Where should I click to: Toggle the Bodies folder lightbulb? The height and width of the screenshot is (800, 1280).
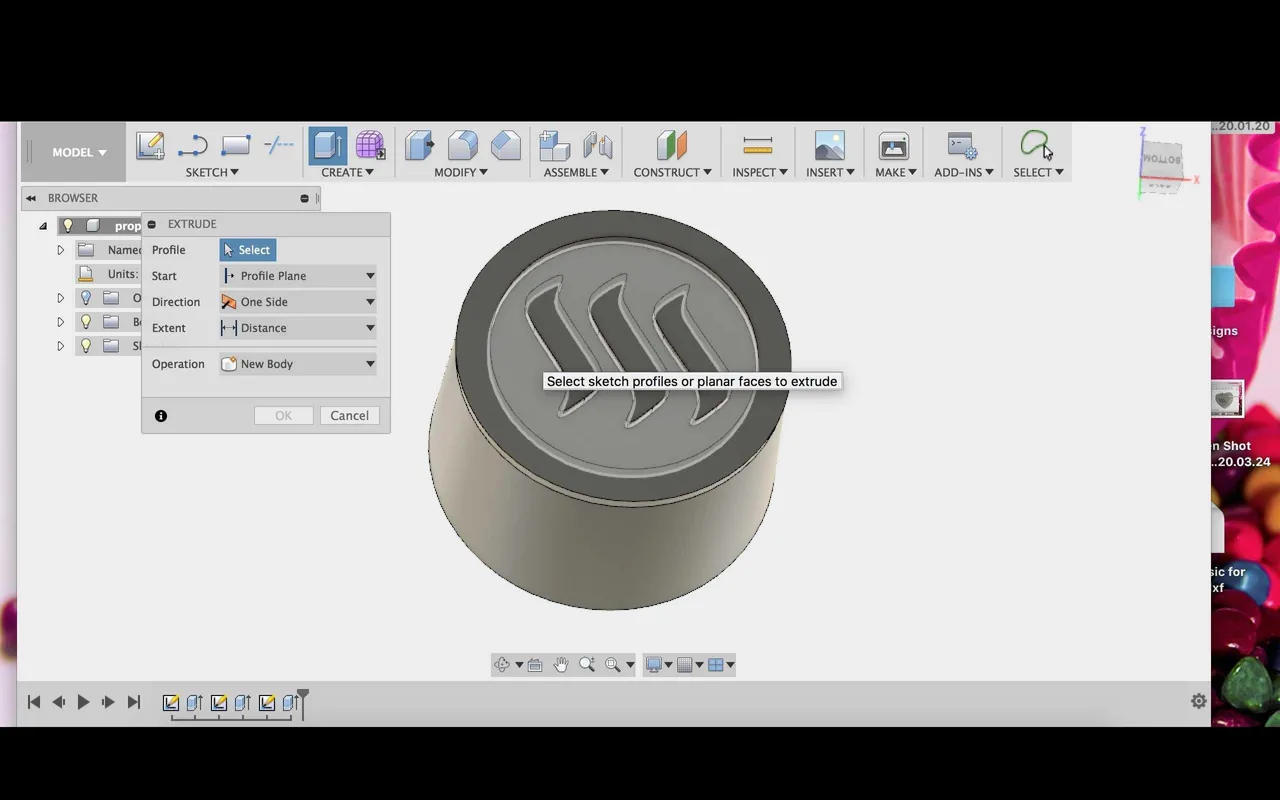pyautogui.click(x=86, y=322)
